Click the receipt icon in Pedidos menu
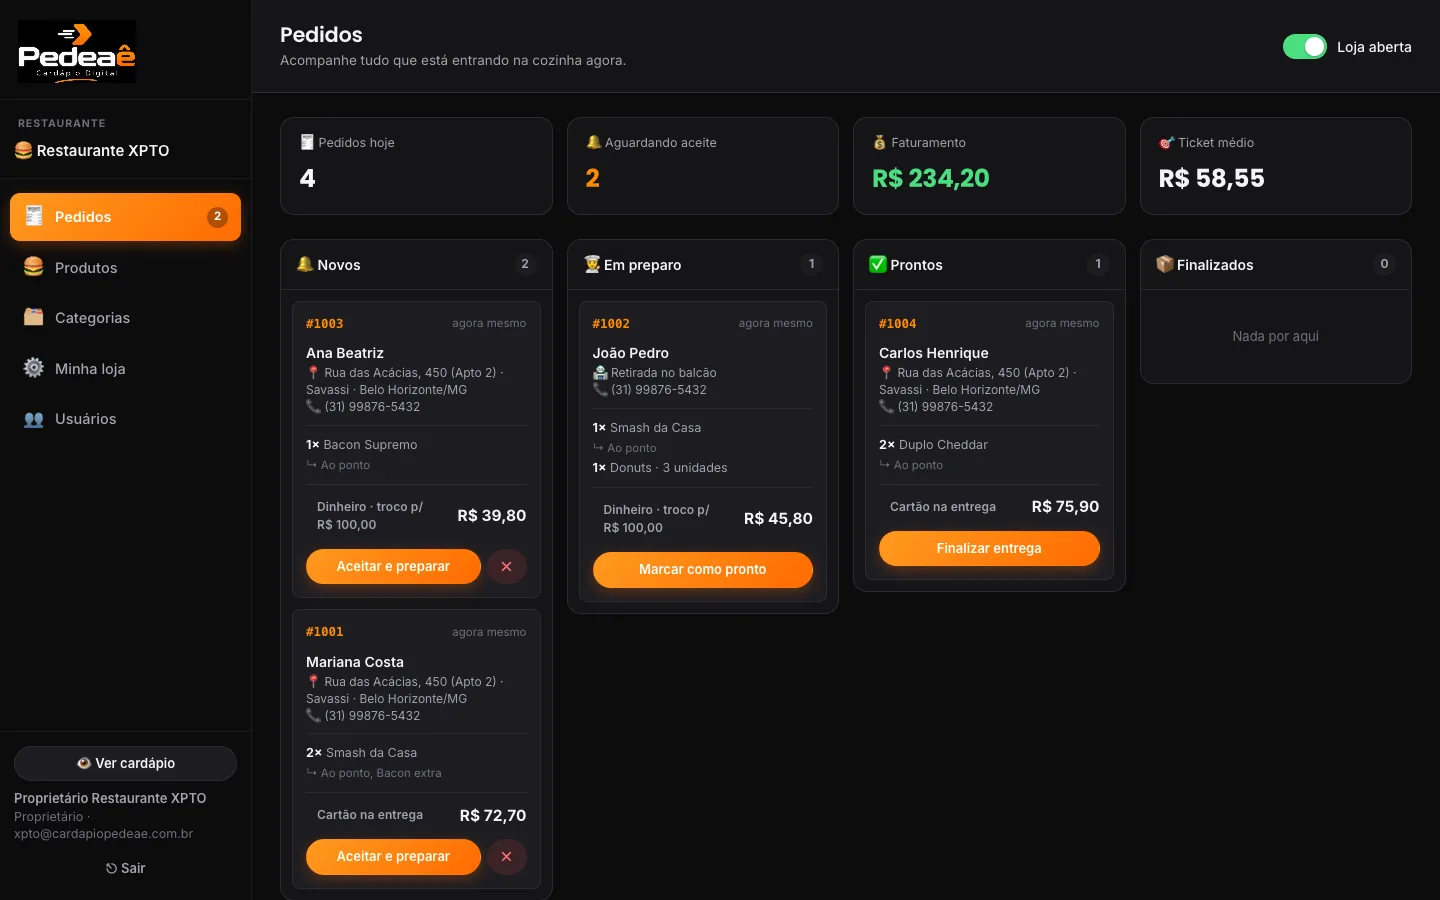This screenshot has height=900, width=1440. point(34,216)
